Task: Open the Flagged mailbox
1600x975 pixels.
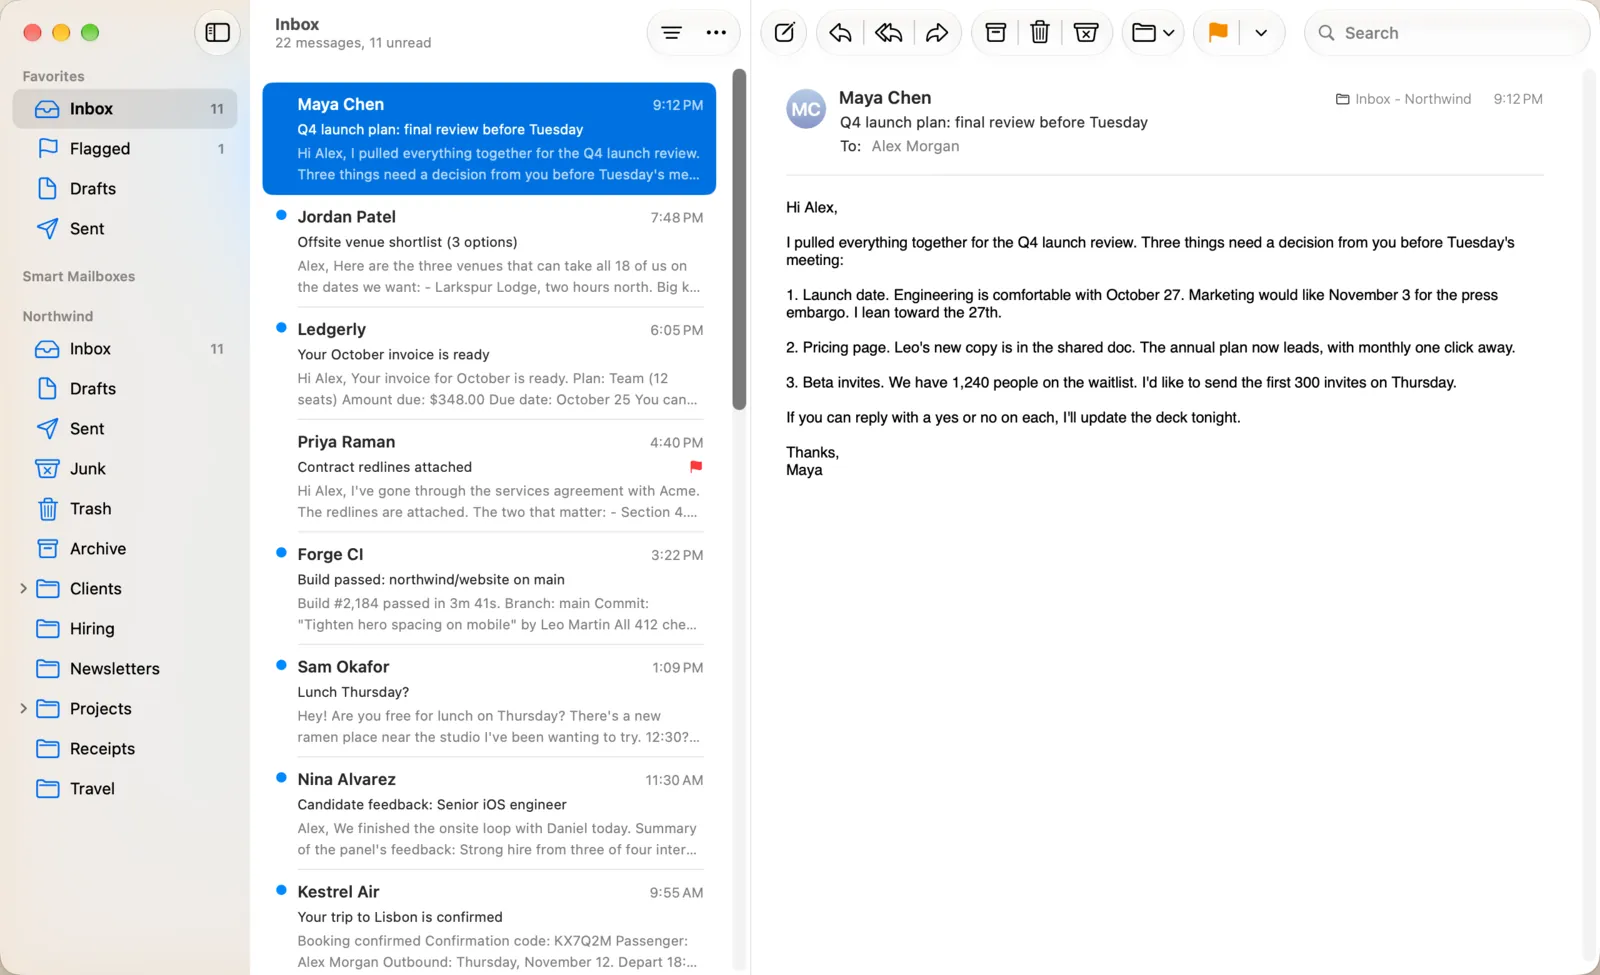Action: (125, 149)
